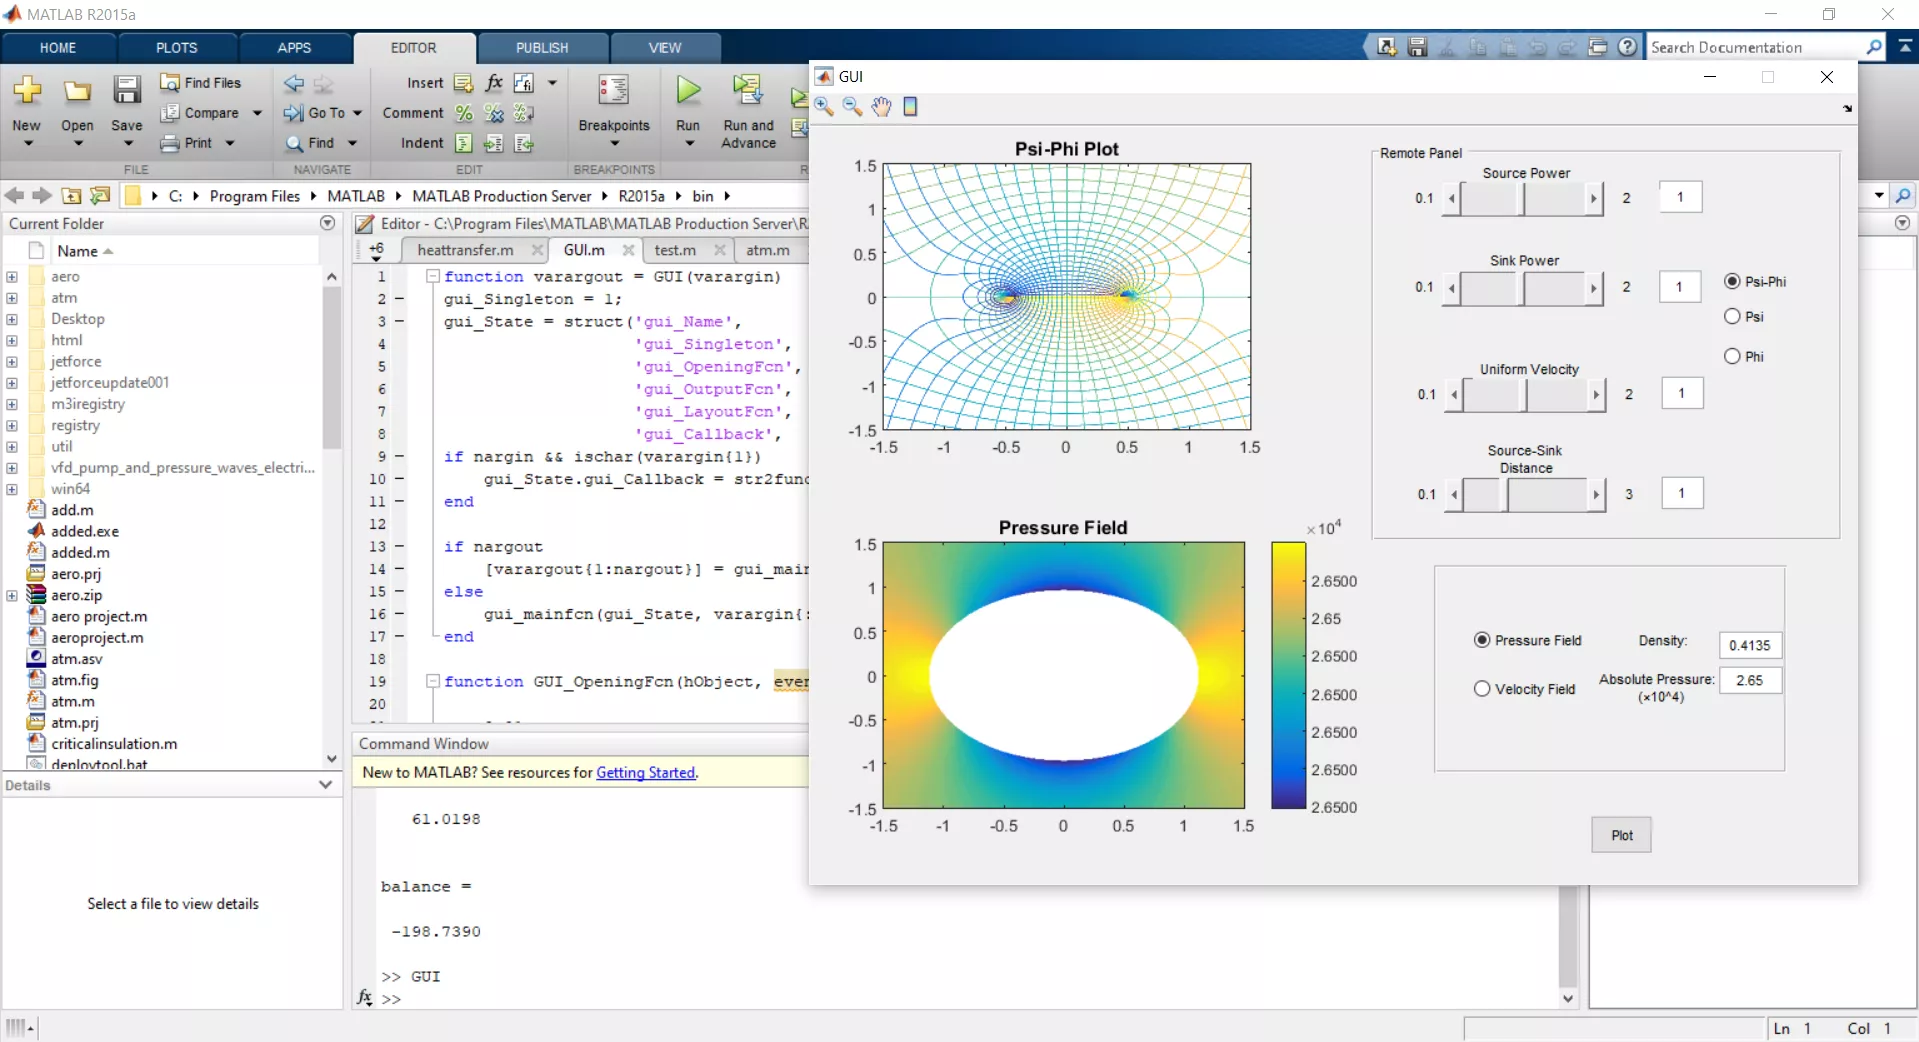Click Insert Colorbar icon in GUI toolbar
The image size is (1919, 1042).
pyautogui.click(x=910, y=107)
